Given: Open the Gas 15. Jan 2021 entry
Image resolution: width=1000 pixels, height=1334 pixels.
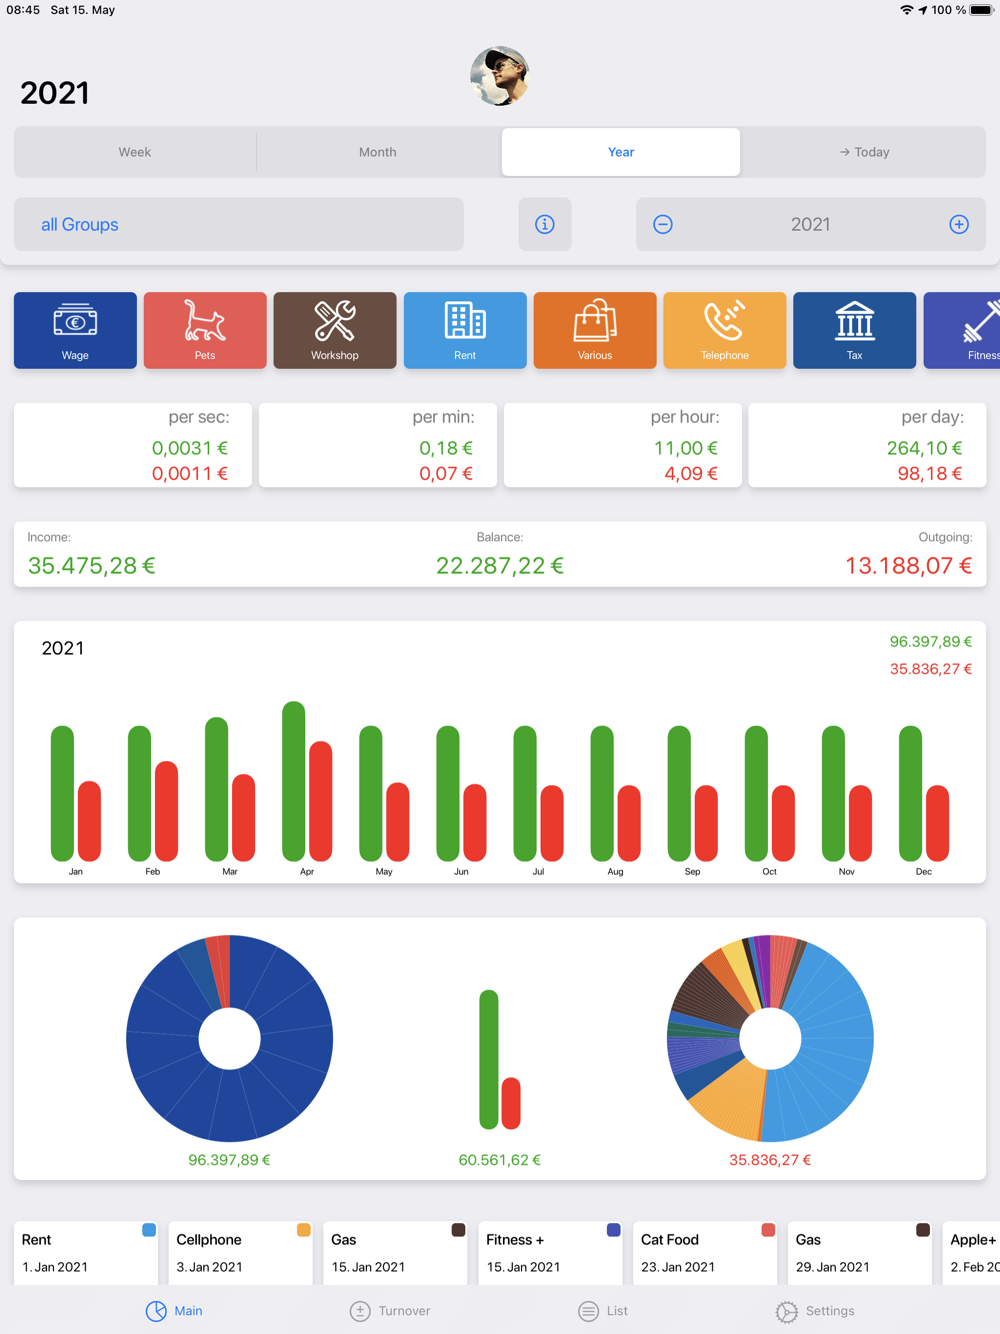Looking at the screenshot, I should 396,1253.
